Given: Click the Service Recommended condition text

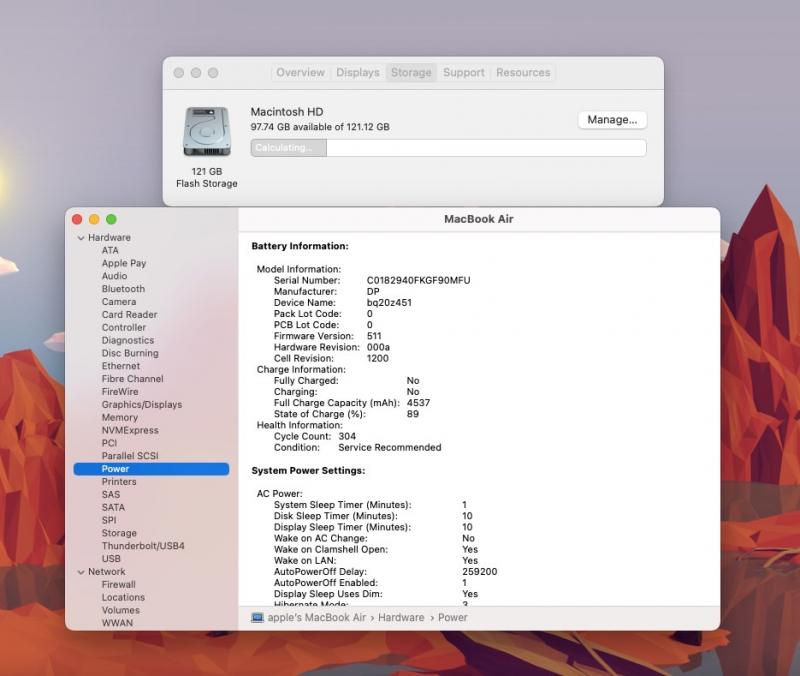Looking at the screenshot, I should (390, 447).
